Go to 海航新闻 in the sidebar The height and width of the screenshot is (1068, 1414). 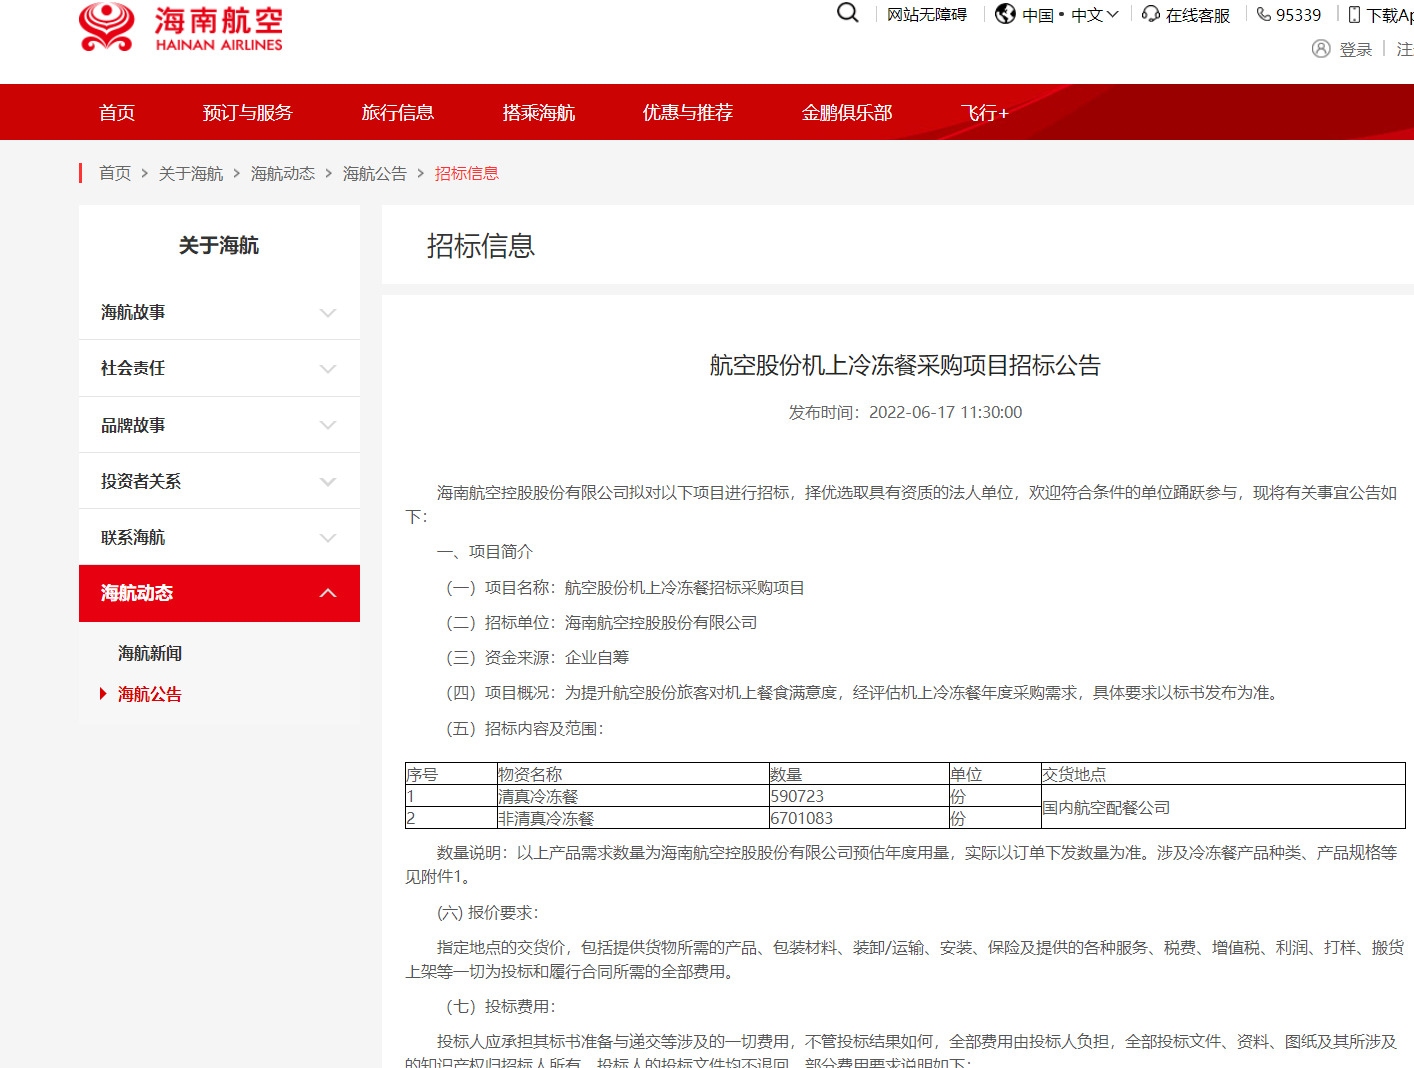pos(150,654)
